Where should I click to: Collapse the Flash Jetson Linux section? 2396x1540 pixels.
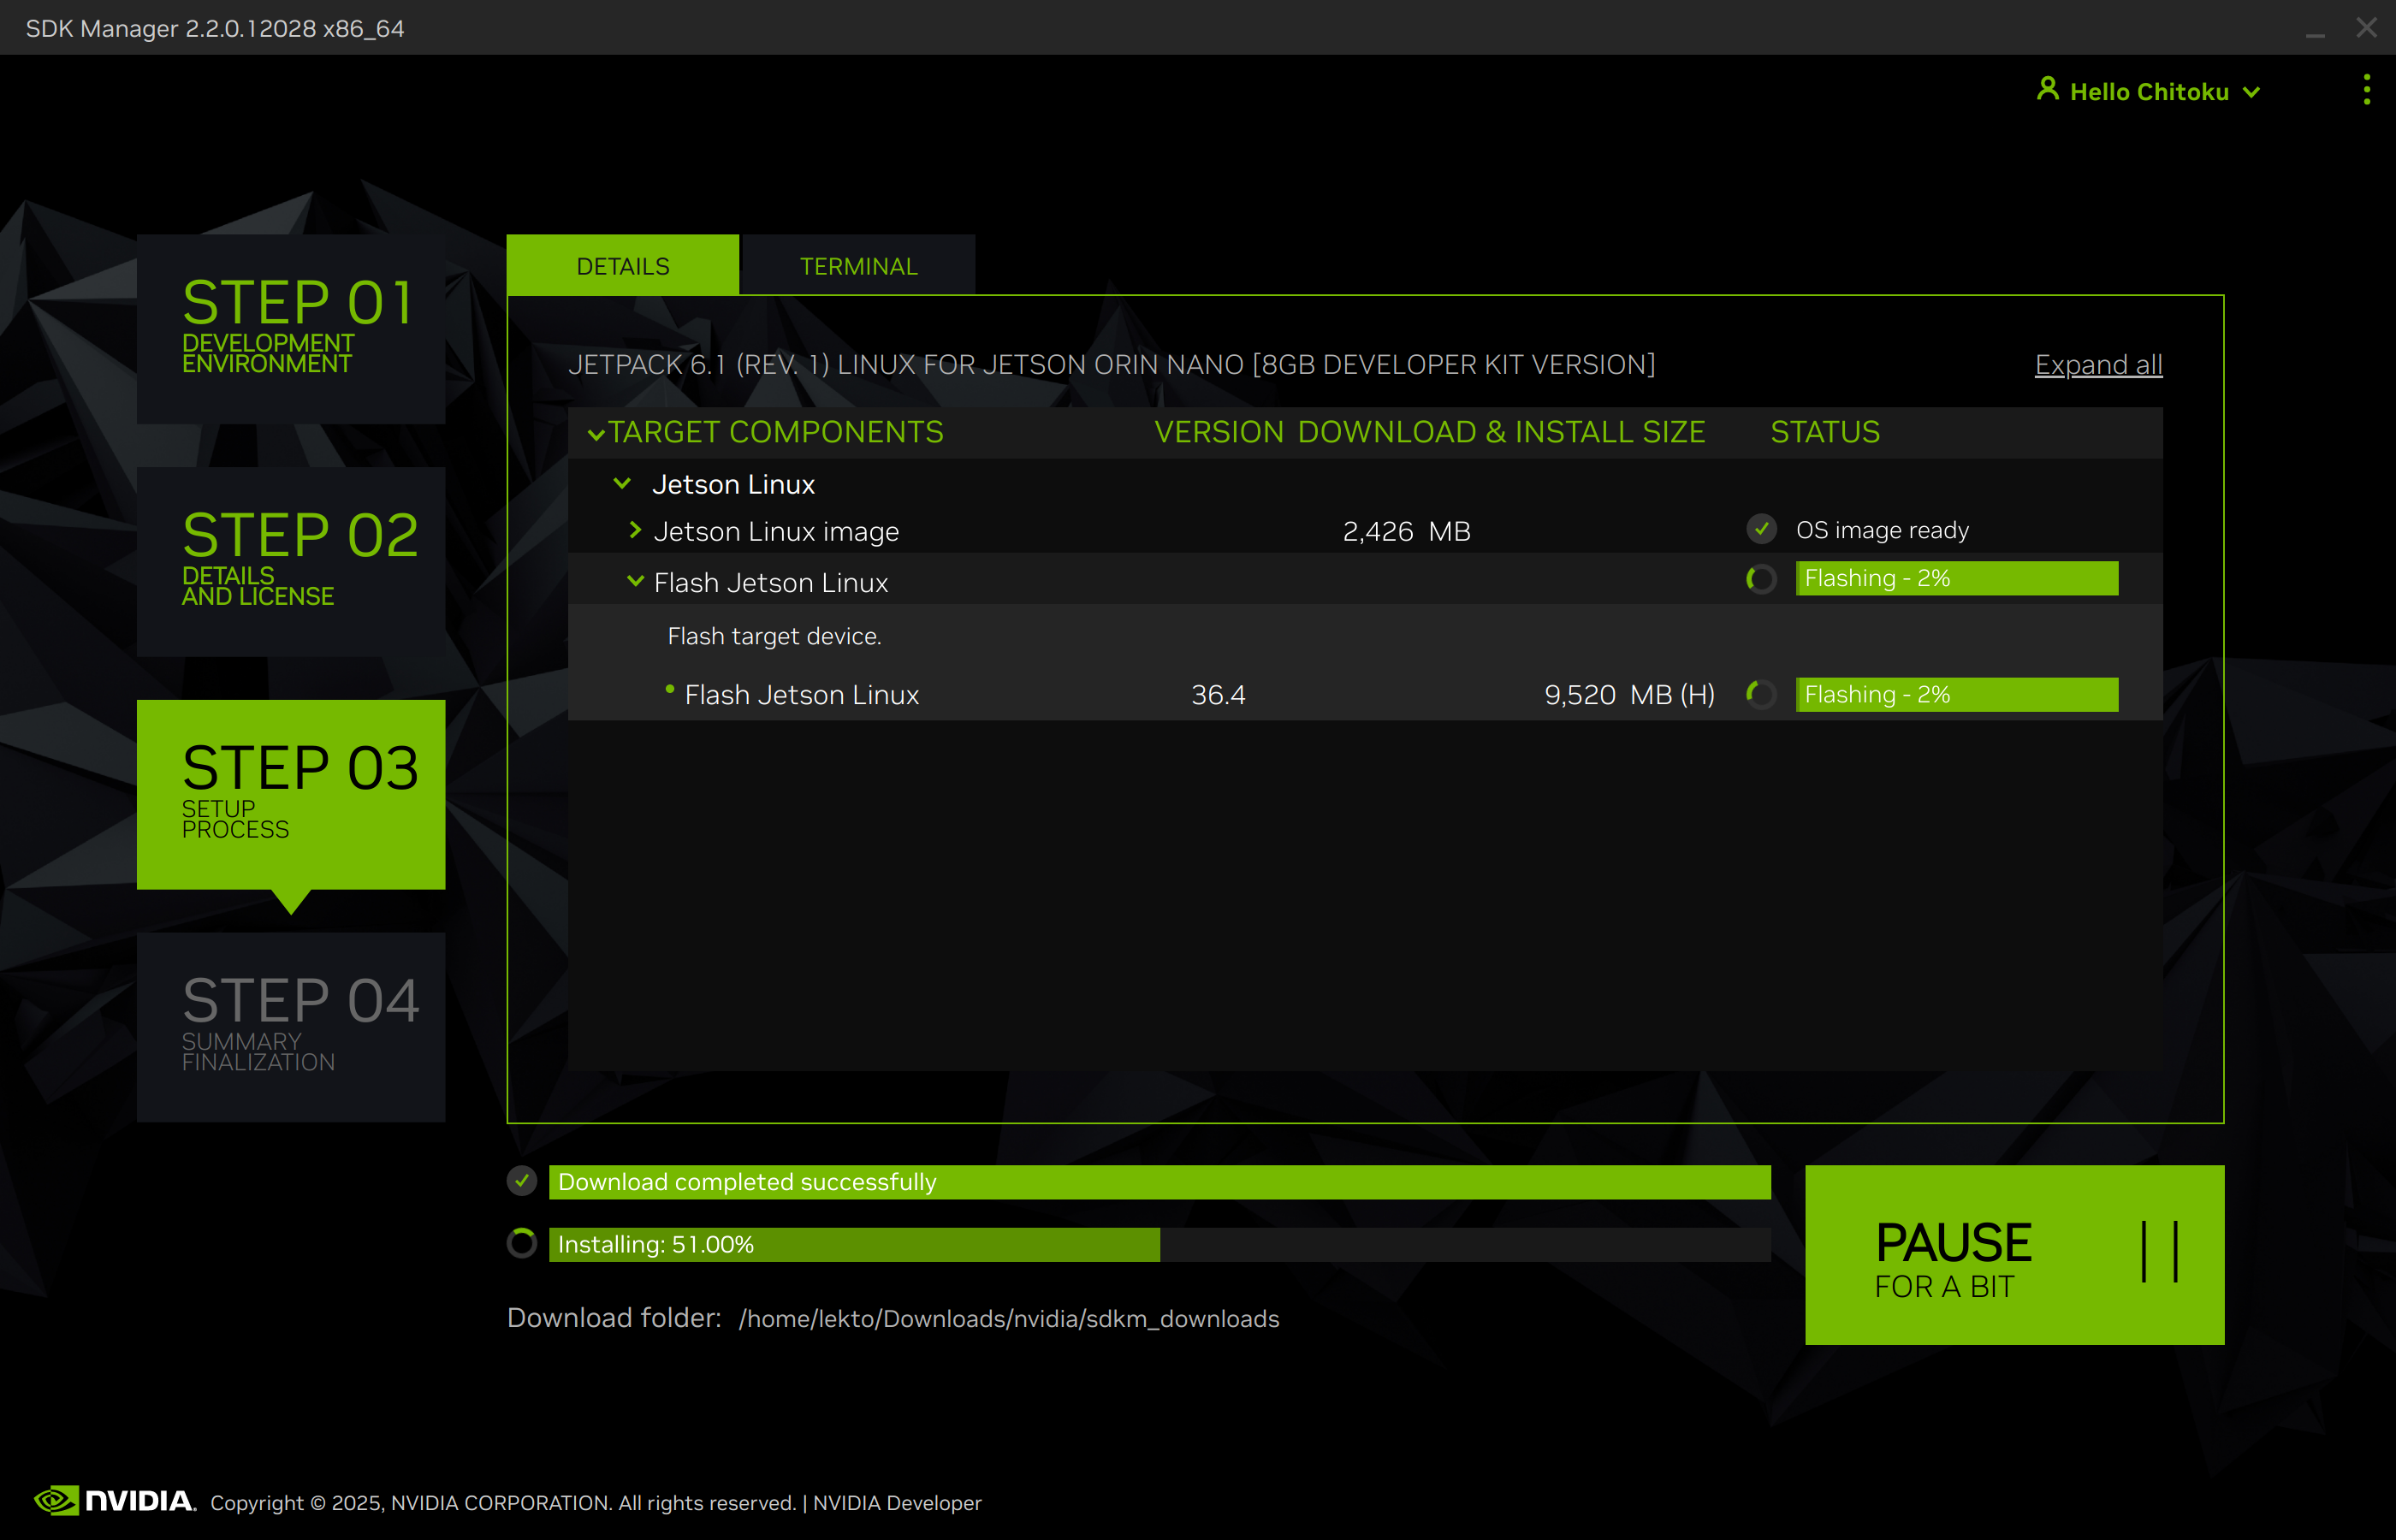point(636,581)
